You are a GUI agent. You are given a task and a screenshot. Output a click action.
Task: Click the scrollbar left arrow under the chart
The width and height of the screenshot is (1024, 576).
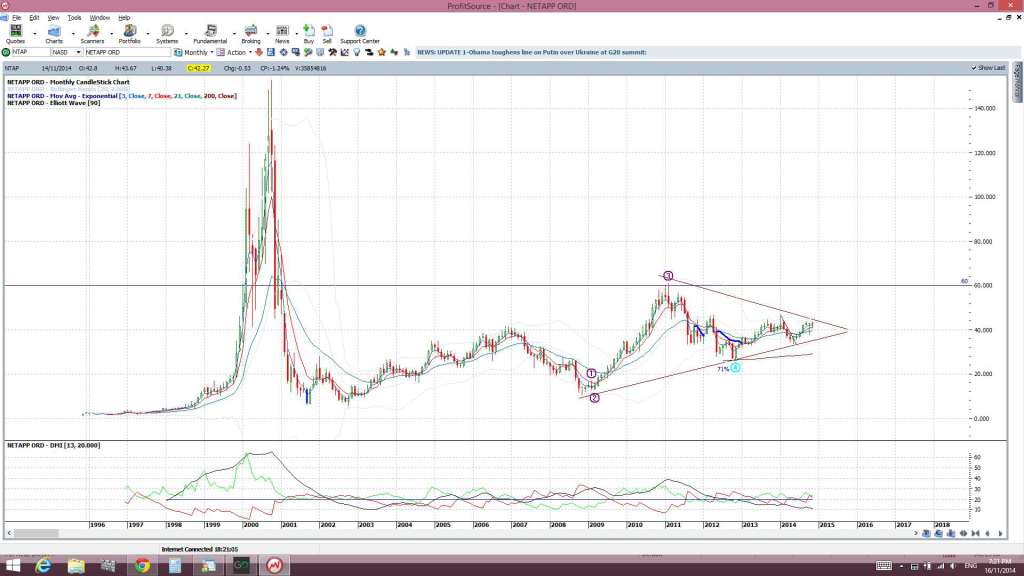pos(8,534)
